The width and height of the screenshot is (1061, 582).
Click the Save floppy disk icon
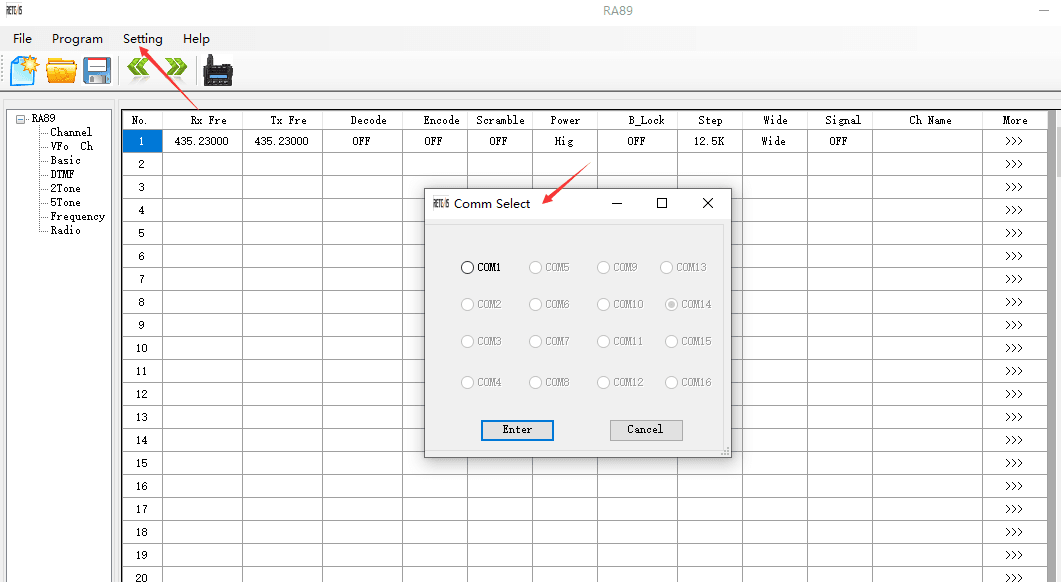tap(97, 71)
